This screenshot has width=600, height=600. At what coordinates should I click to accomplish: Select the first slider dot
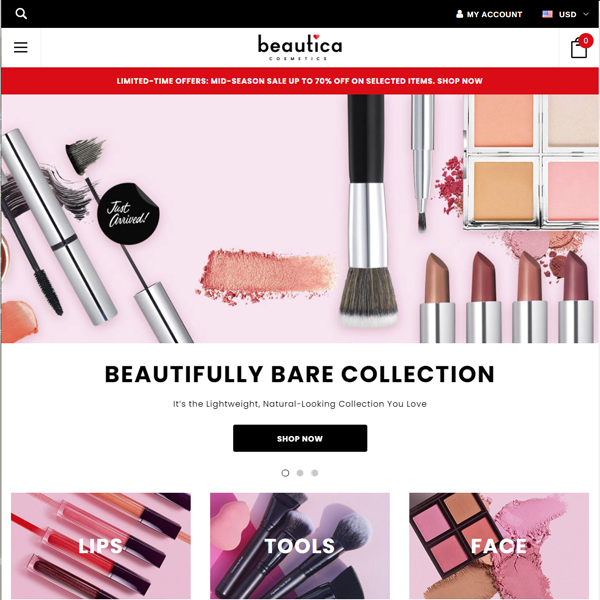[285, 473]
